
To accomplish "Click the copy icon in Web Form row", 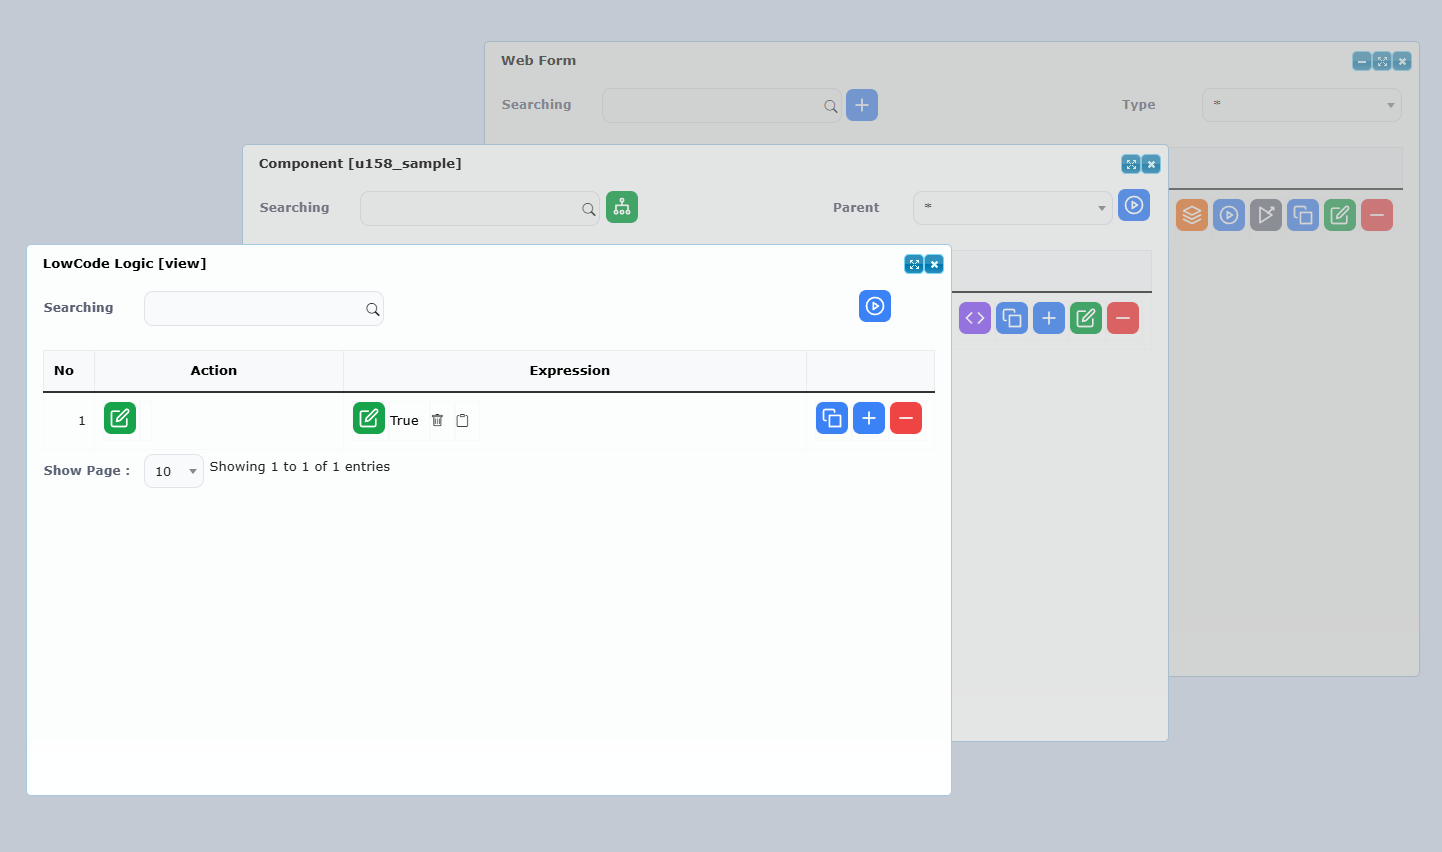I will point(1303,215).
